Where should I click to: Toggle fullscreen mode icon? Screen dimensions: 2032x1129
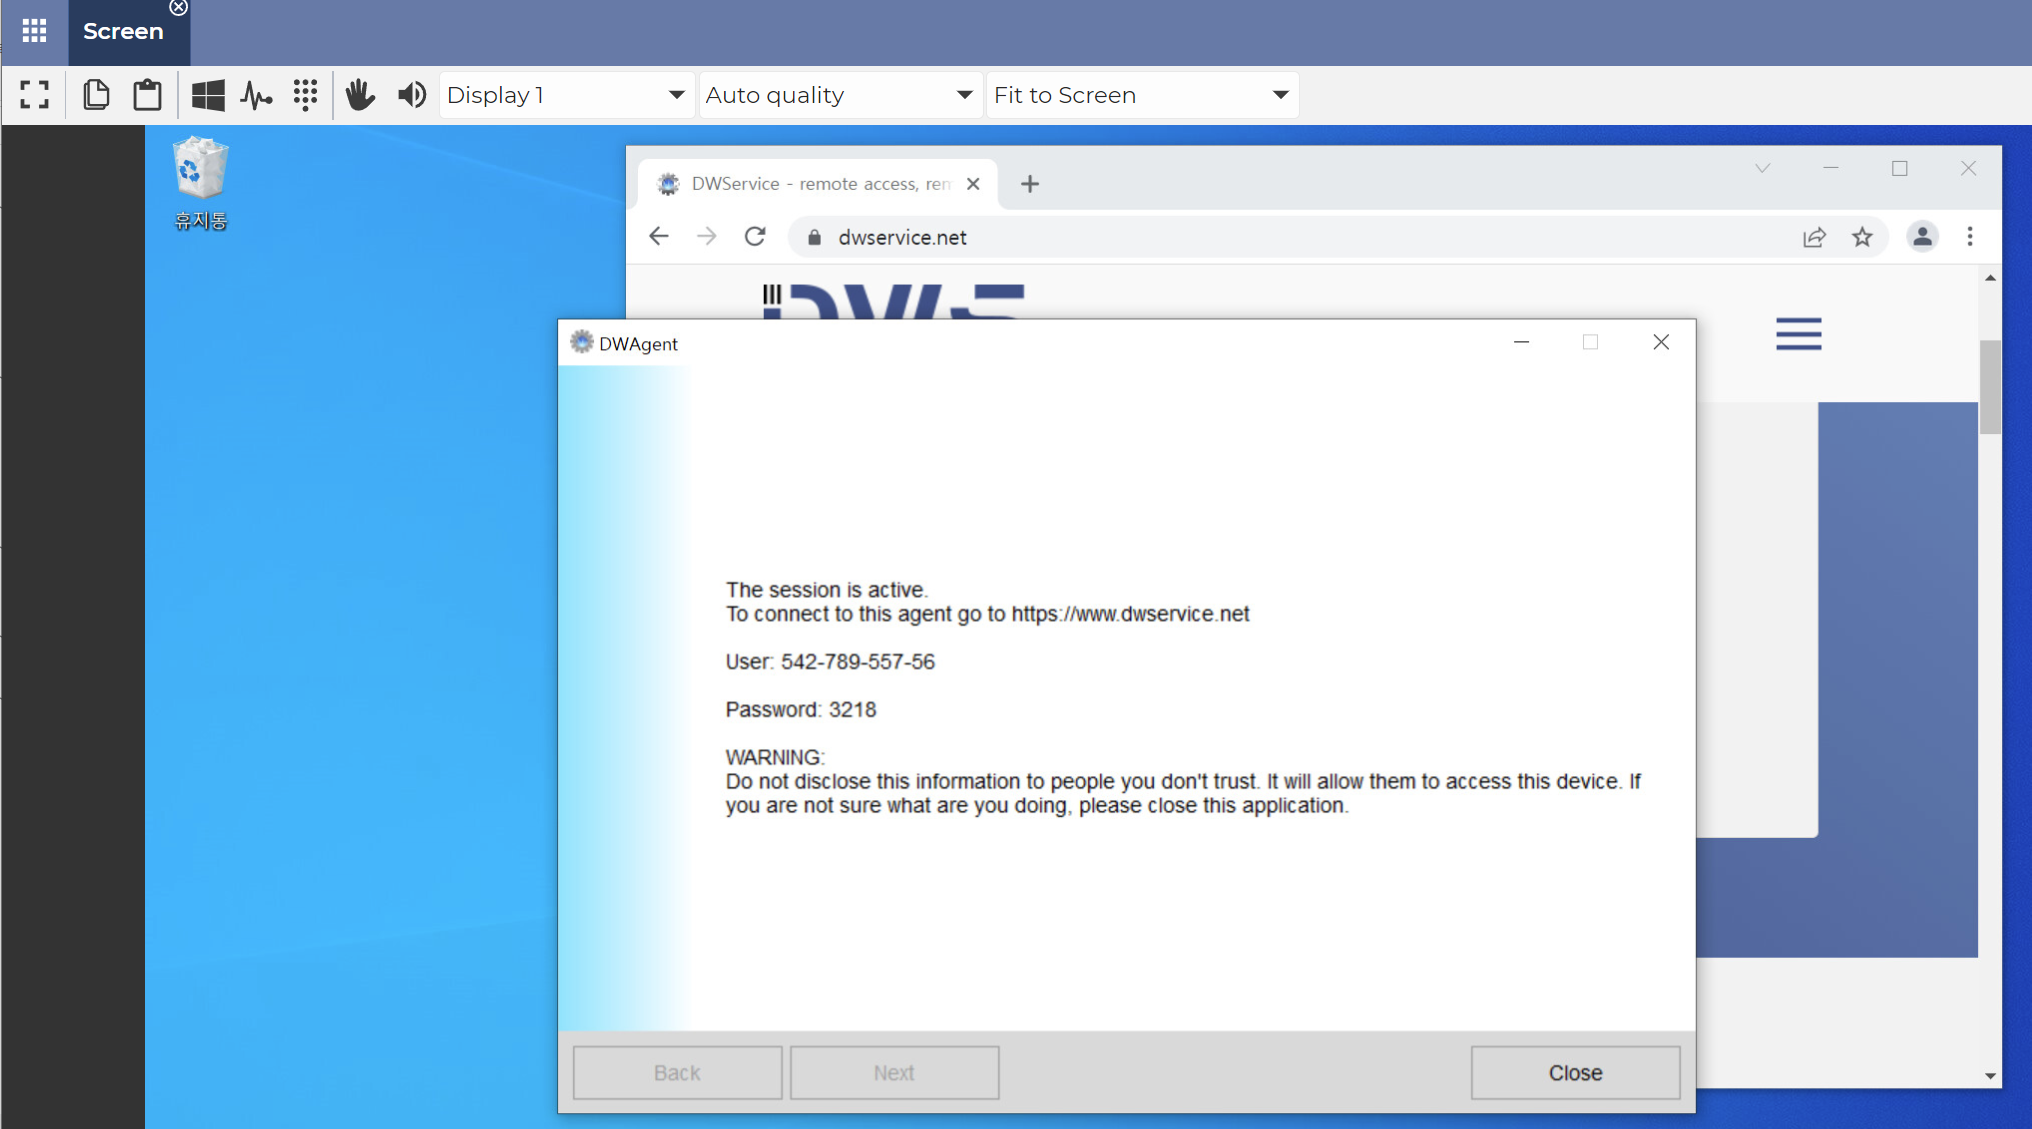point(34,95)
